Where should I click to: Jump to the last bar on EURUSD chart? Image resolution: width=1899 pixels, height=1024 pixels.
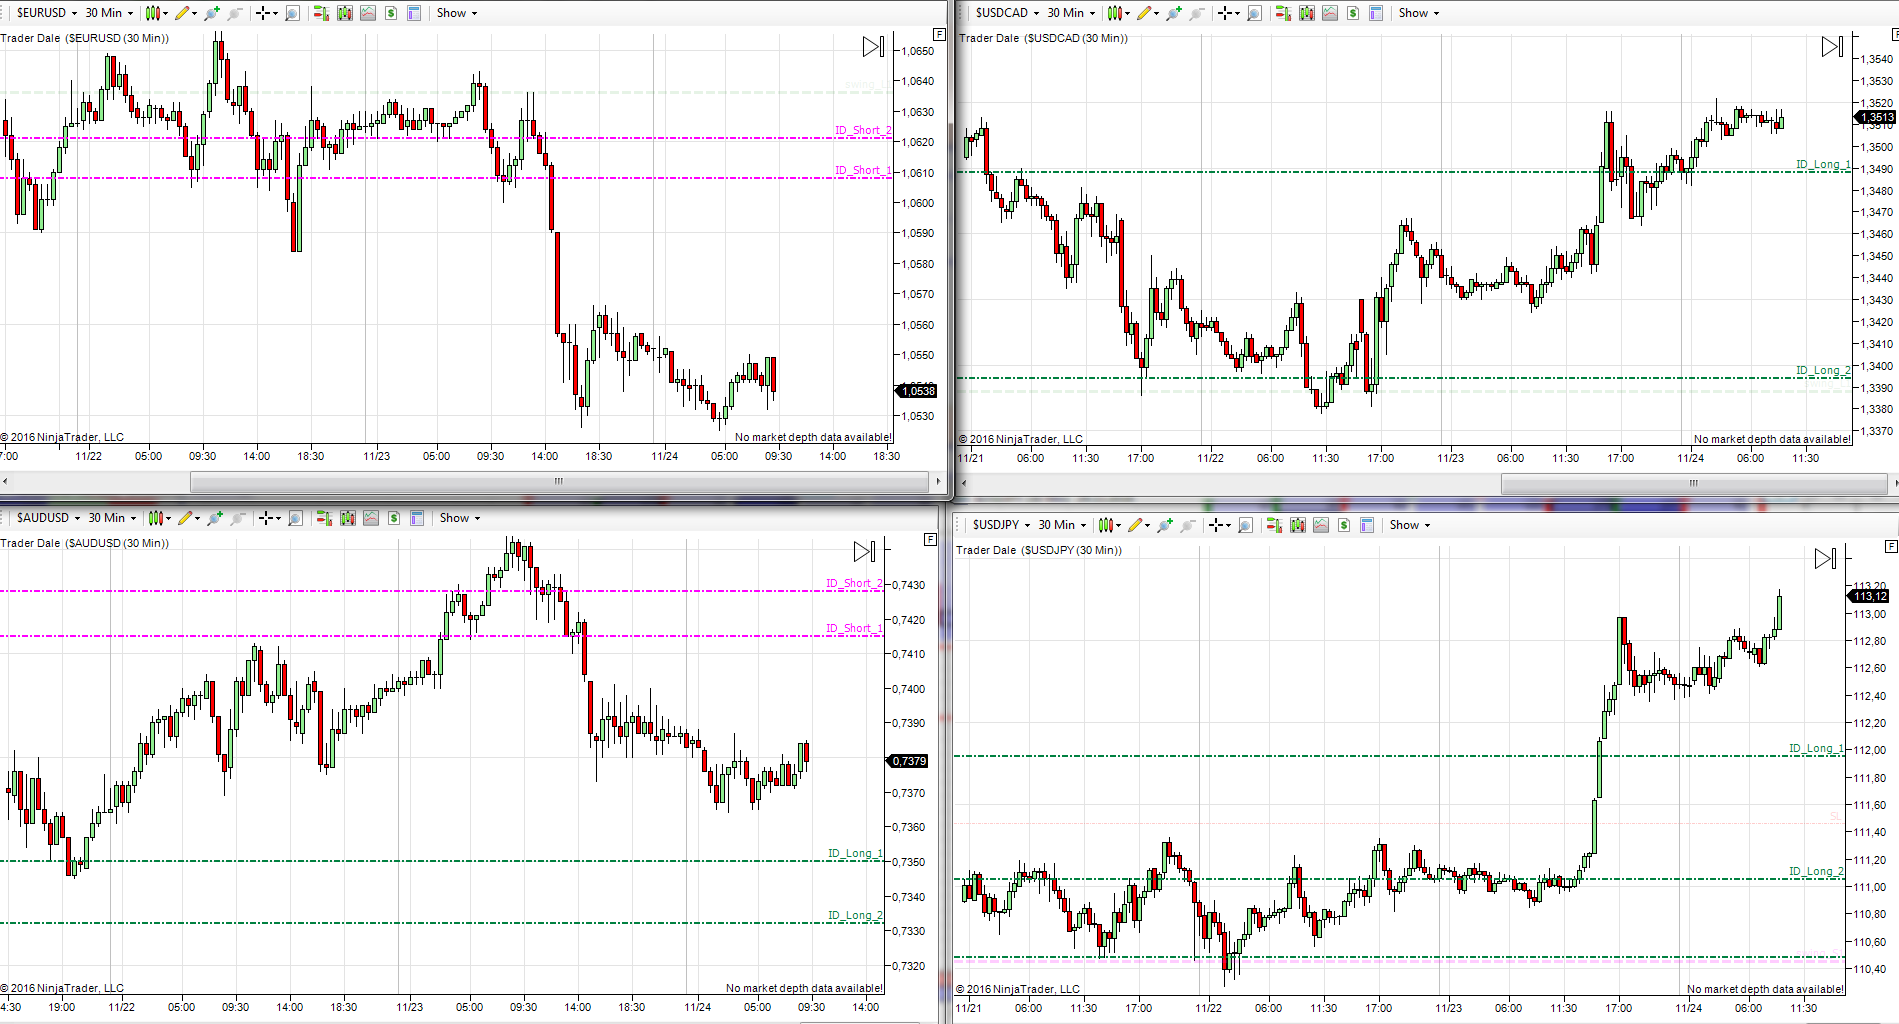pyautogui.click(x=873, y=47)
